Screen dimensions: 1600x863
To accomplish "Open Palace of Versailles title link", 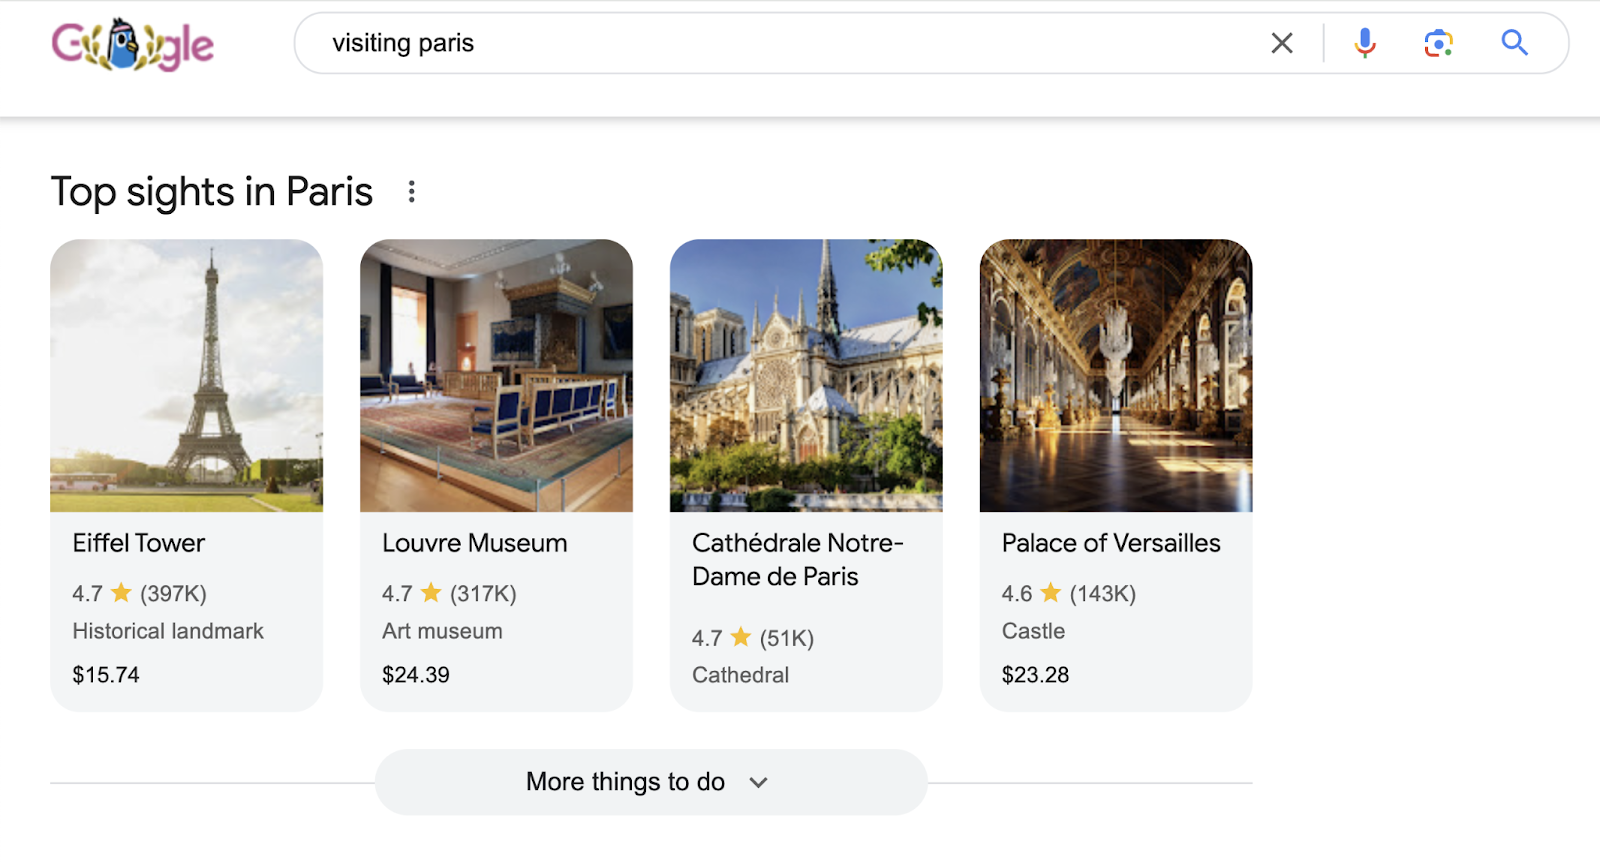I will tap(1111, 543).
